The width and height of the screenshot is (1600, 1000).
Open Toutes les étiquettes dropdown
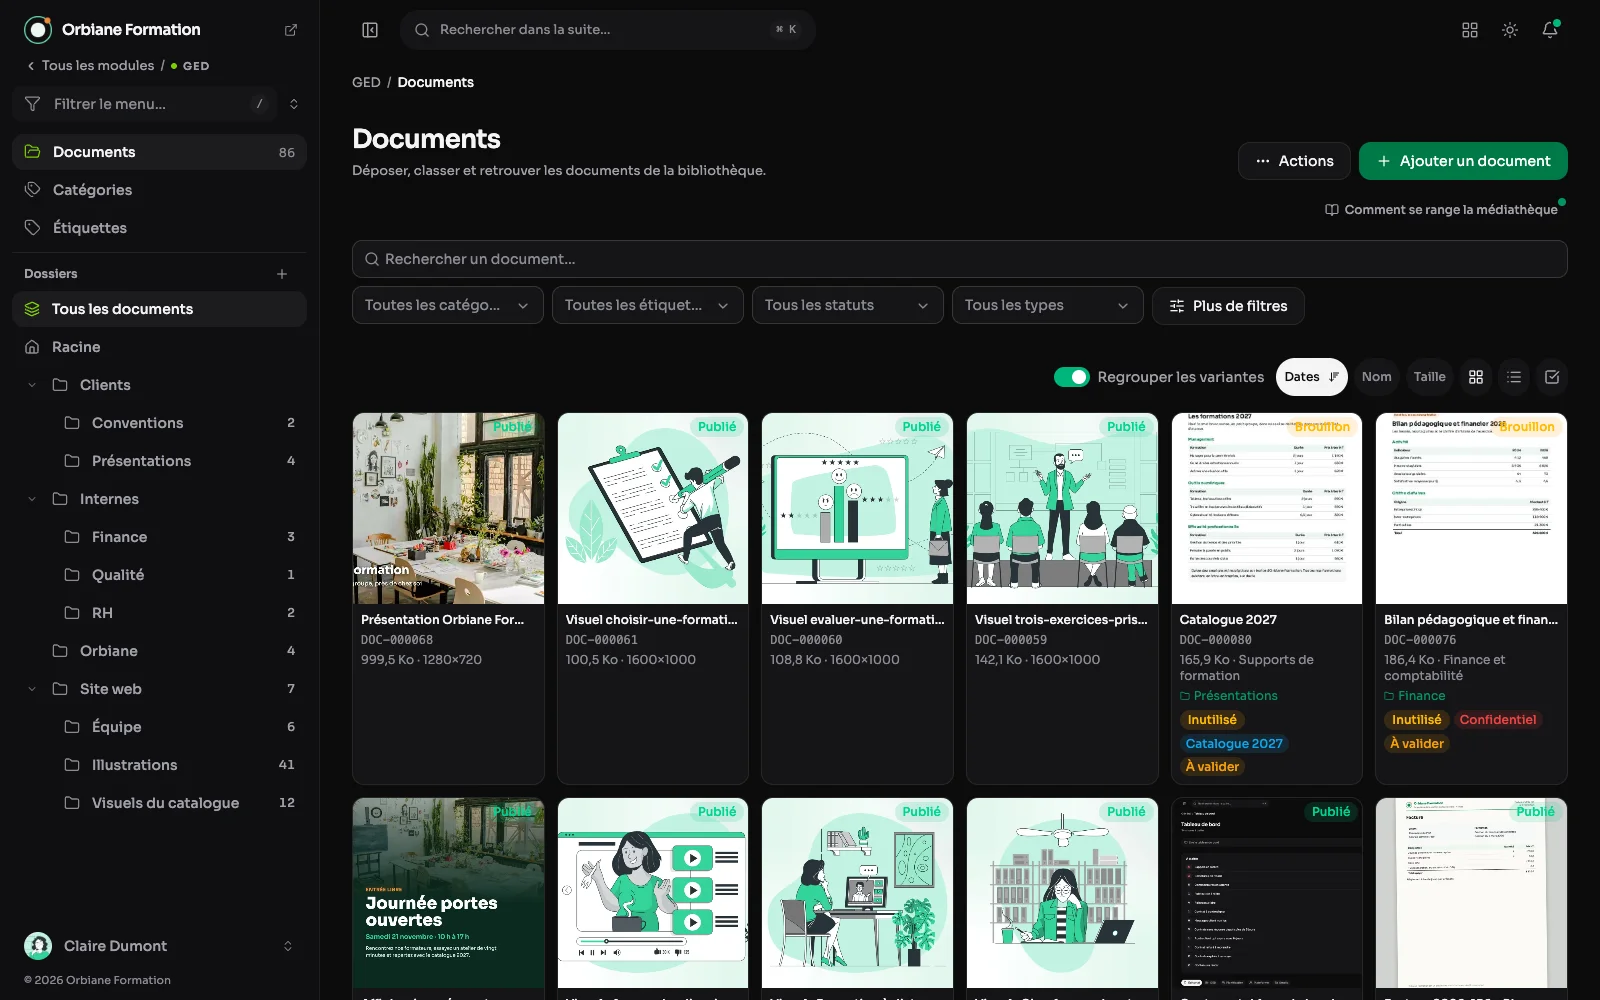[x=648, y=305]
